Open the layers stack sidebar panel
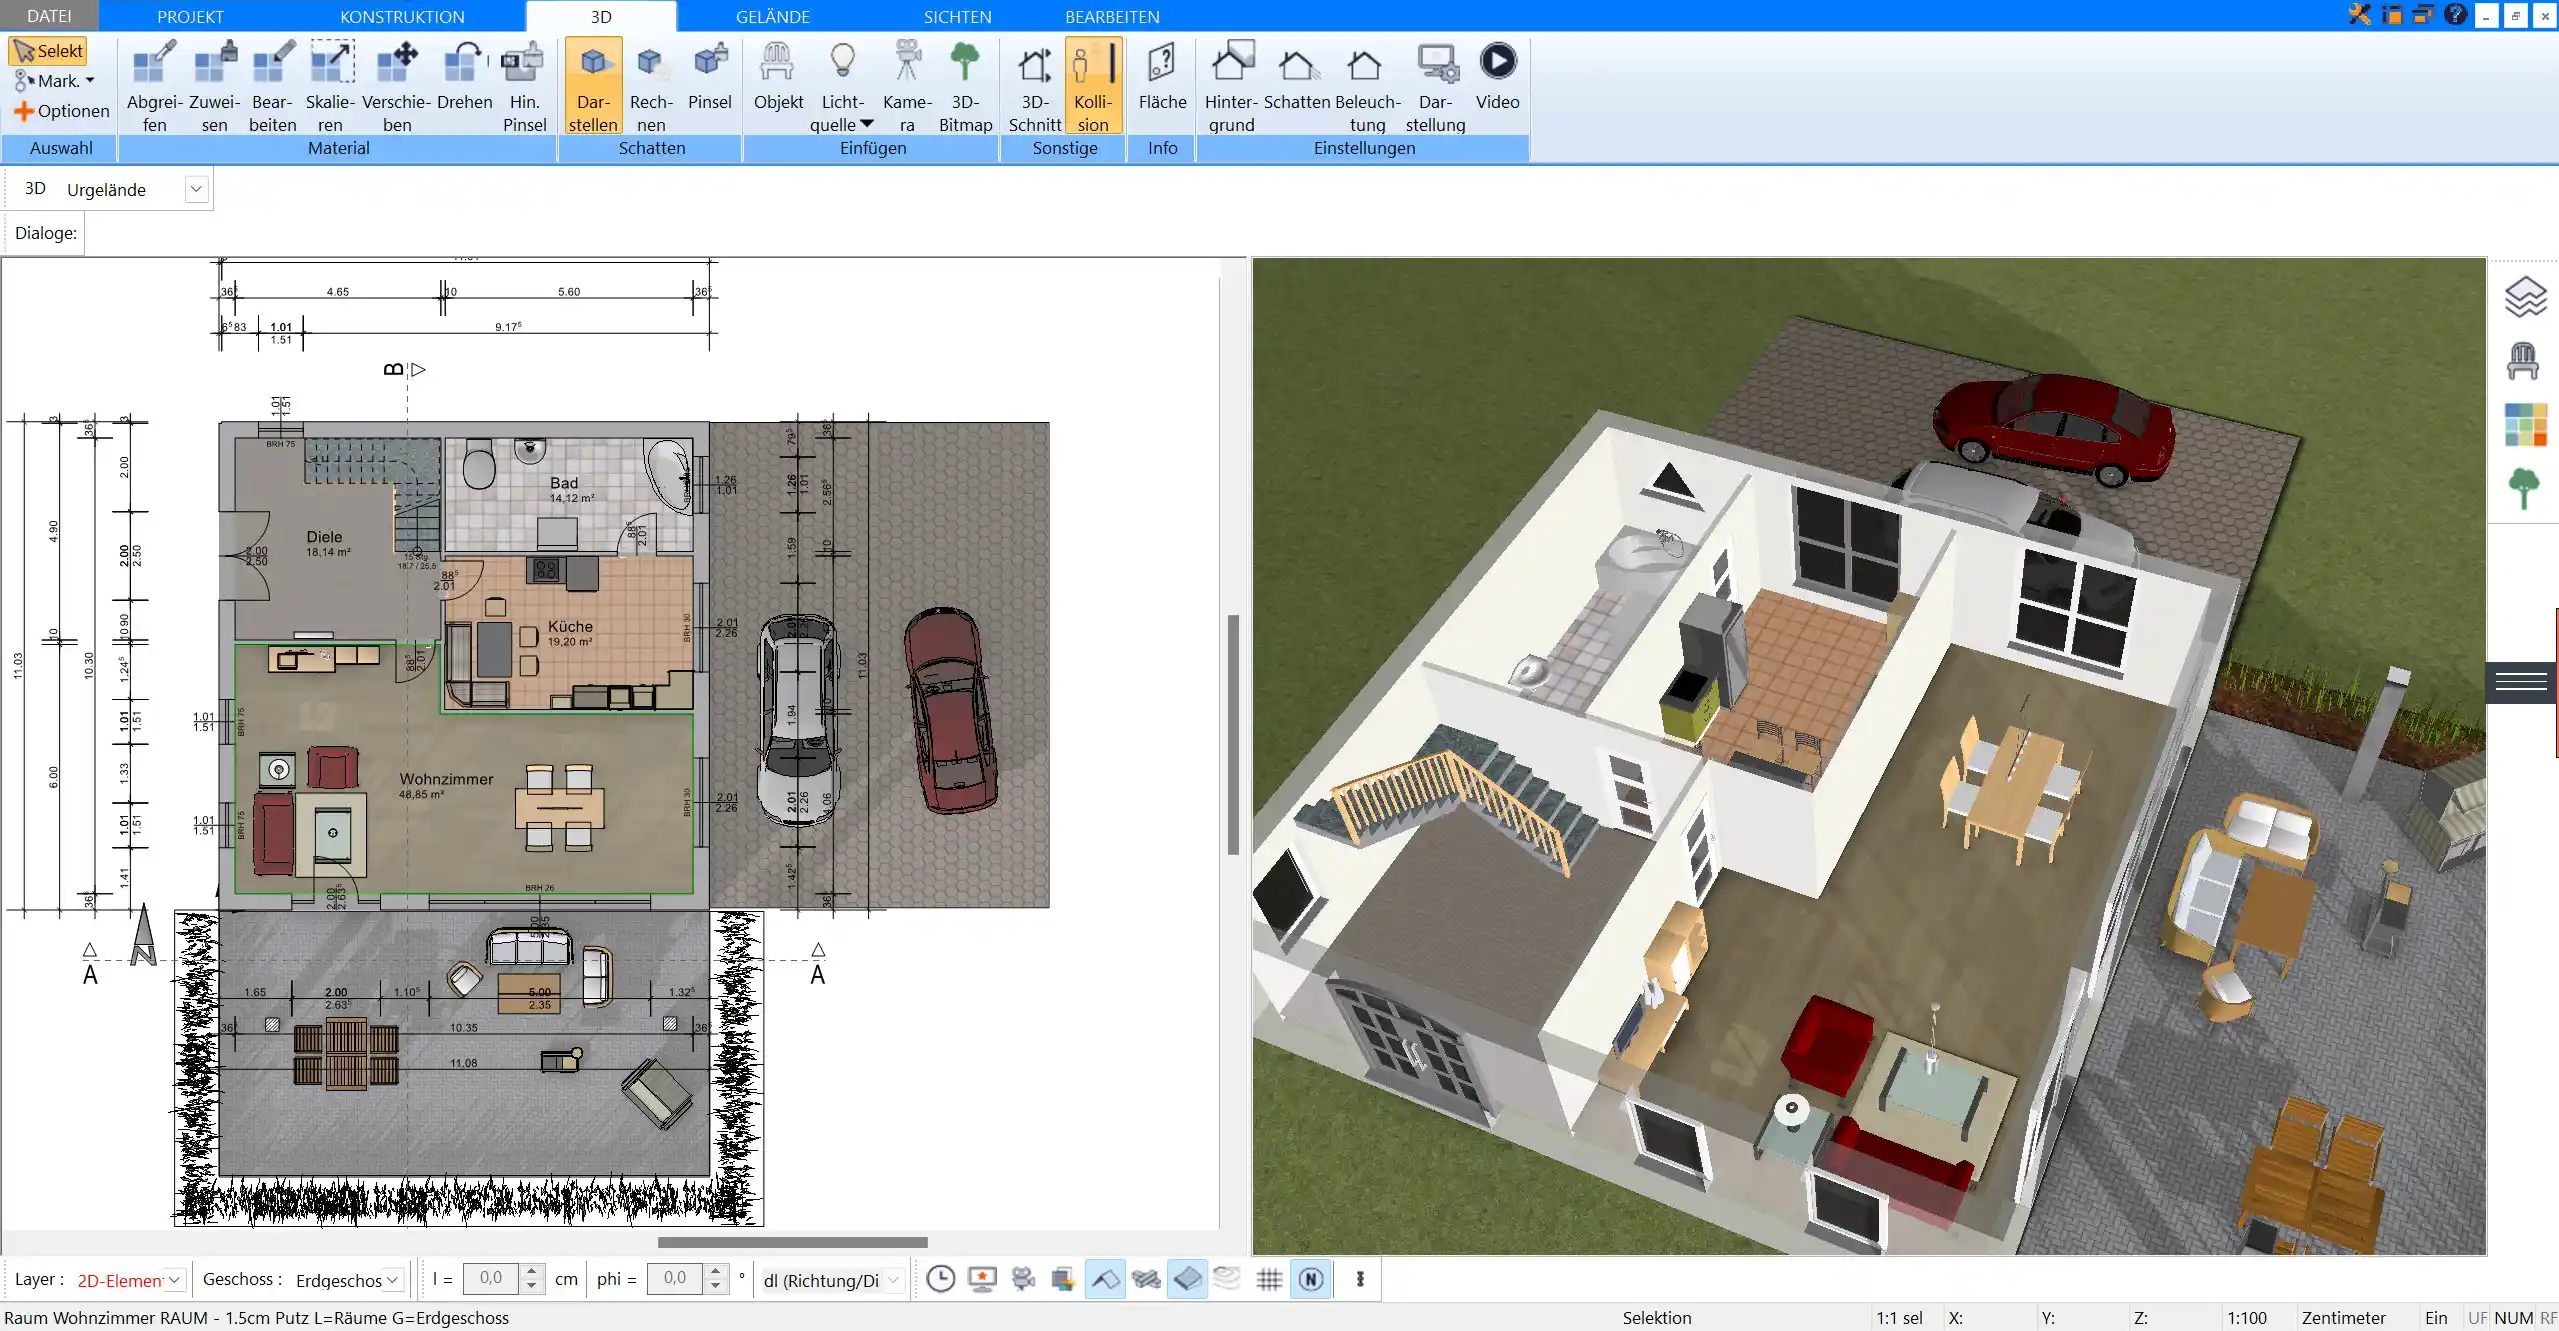2559x1331 pixels. (2525, 297)
